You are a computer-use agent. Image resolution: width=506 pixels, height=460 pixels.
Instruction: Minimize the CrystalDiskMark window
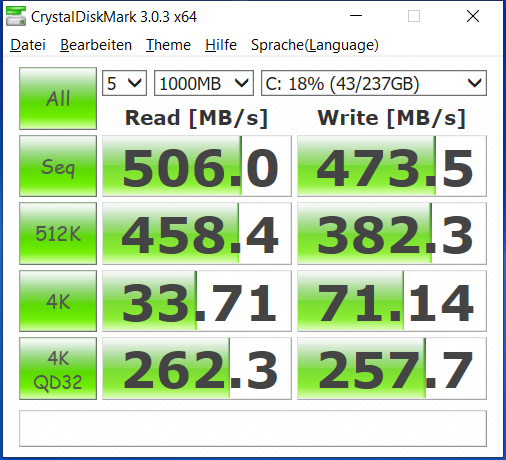click(356, 16)
